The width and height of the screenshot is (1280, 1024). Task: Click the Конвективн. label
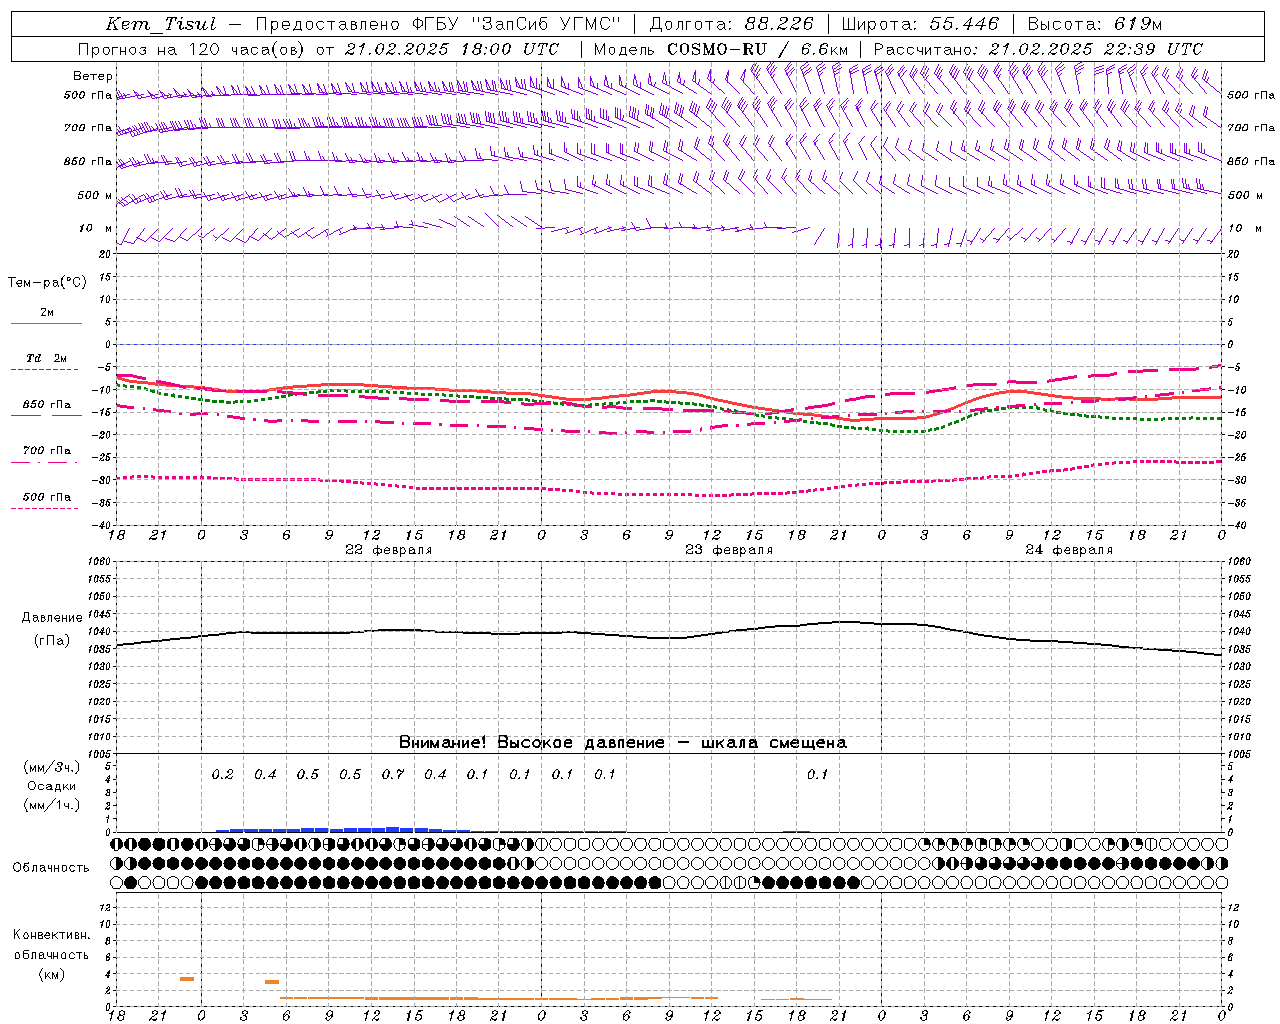click(x=51, y=935)
